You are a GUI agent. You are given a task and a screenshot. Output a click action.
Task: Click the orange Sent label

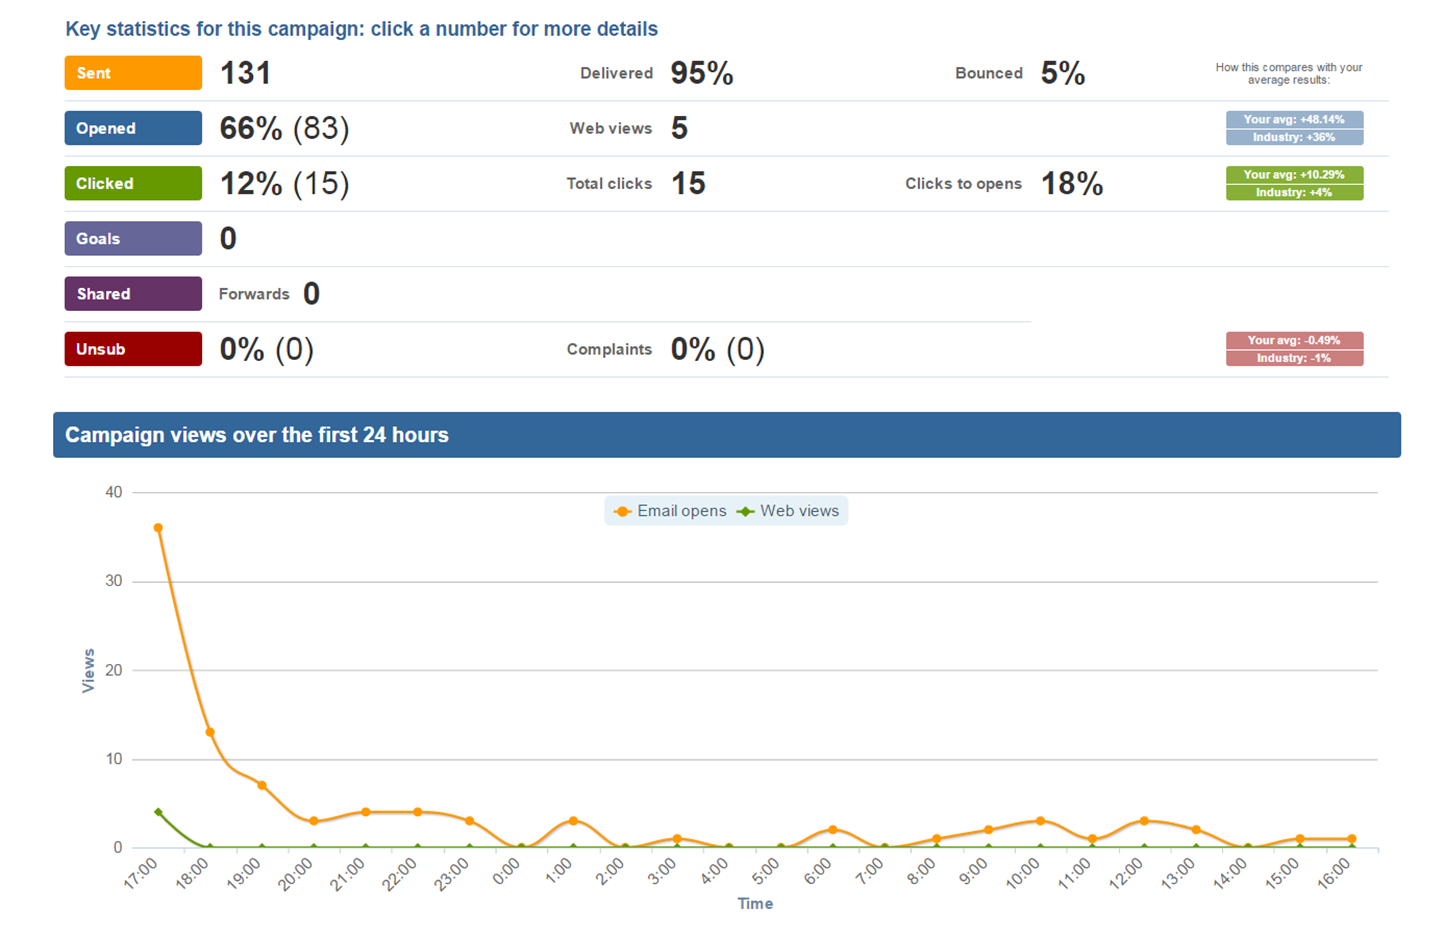click(133, 73)
